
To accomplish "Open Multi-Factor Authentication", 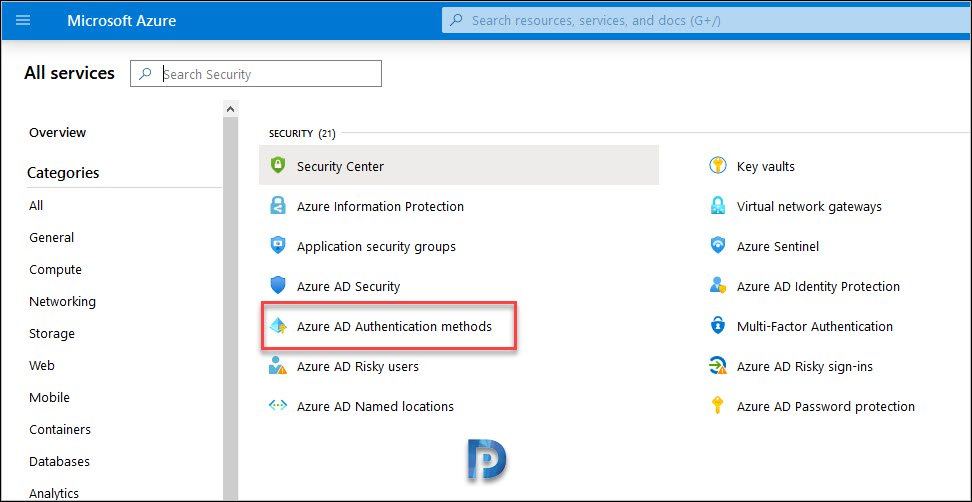I will click(815, 326).
